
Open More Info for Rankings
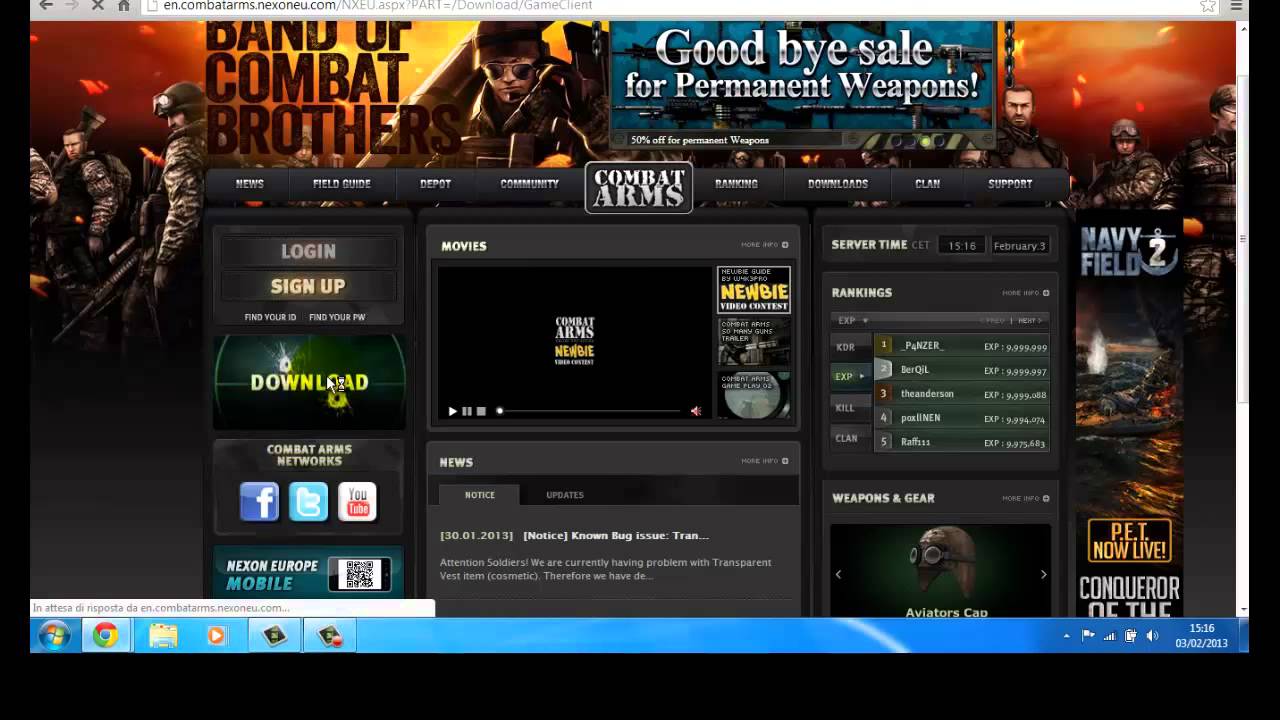(1025, 293)
